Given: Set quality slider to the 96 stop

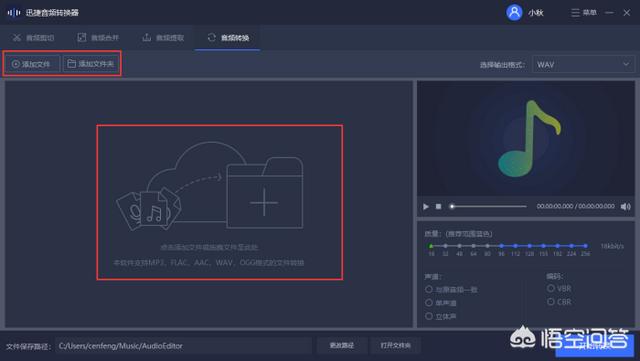Looking at the screenshot, I should coord(501,246).
